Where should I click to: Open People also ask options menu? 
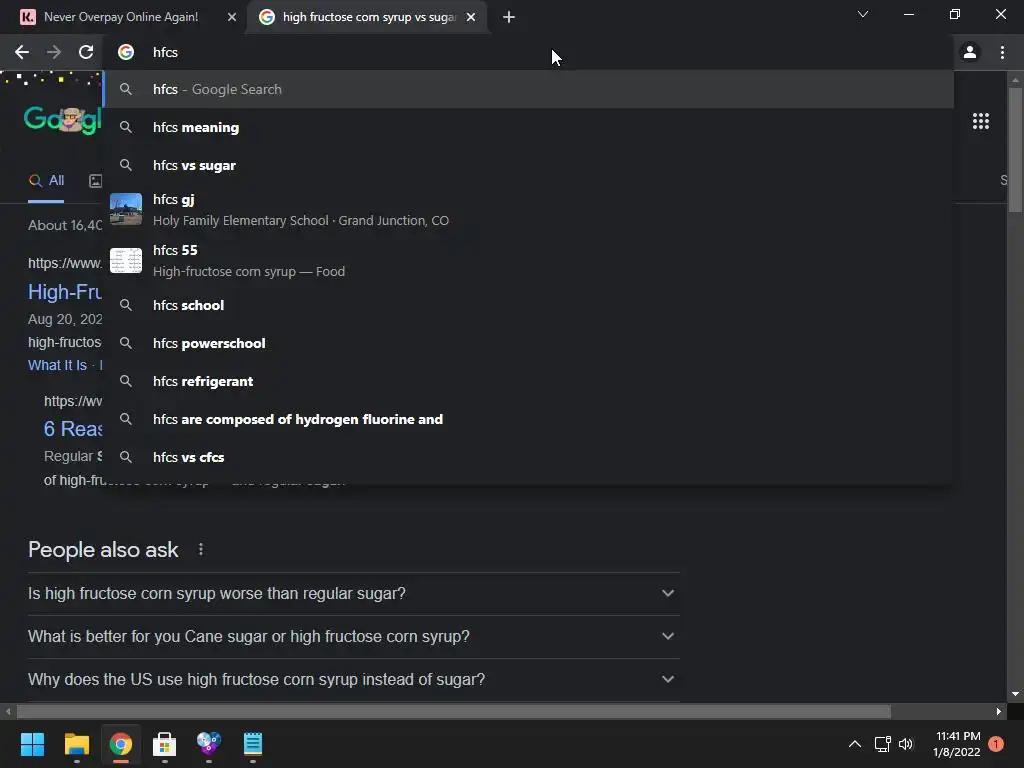coord(200,549)
